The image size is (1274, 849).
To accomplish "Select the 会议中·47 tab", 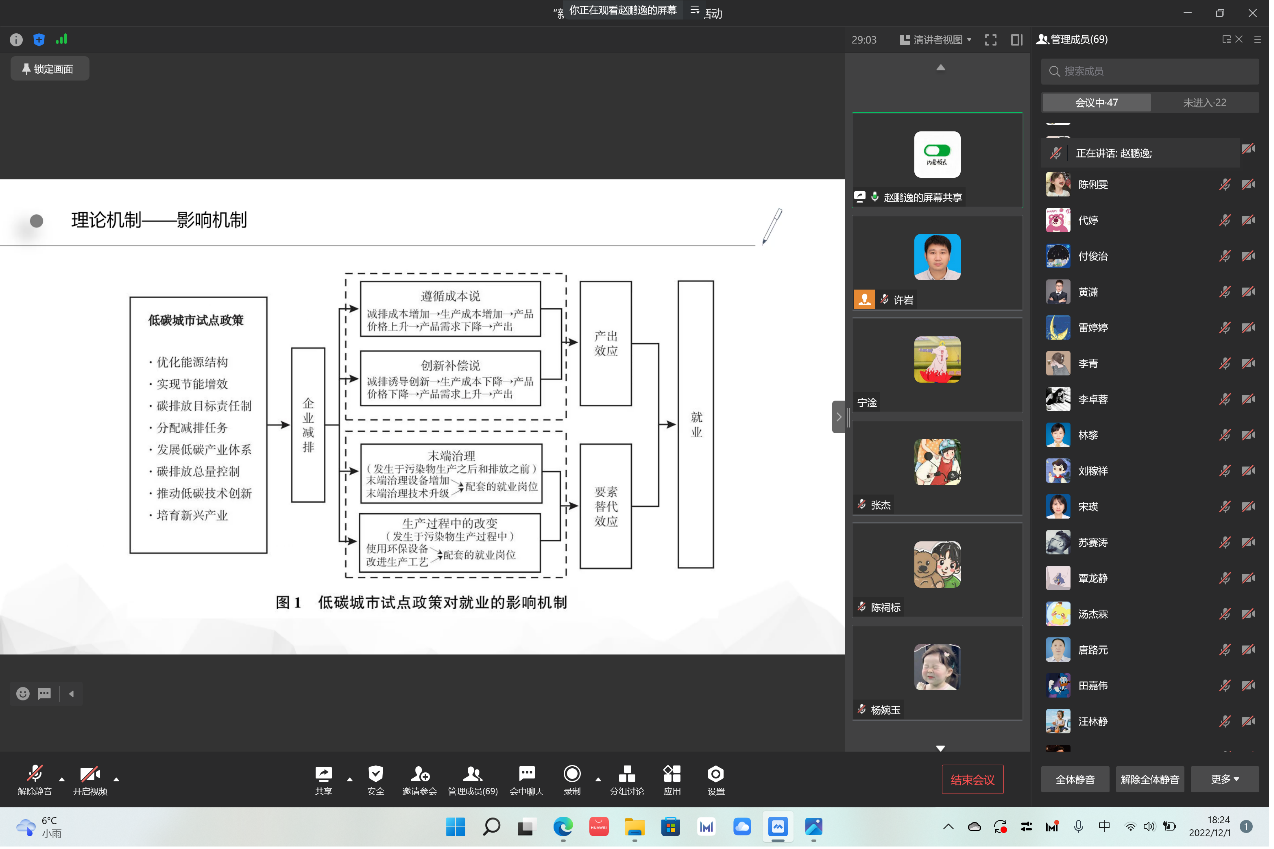I will point(1096,103).
